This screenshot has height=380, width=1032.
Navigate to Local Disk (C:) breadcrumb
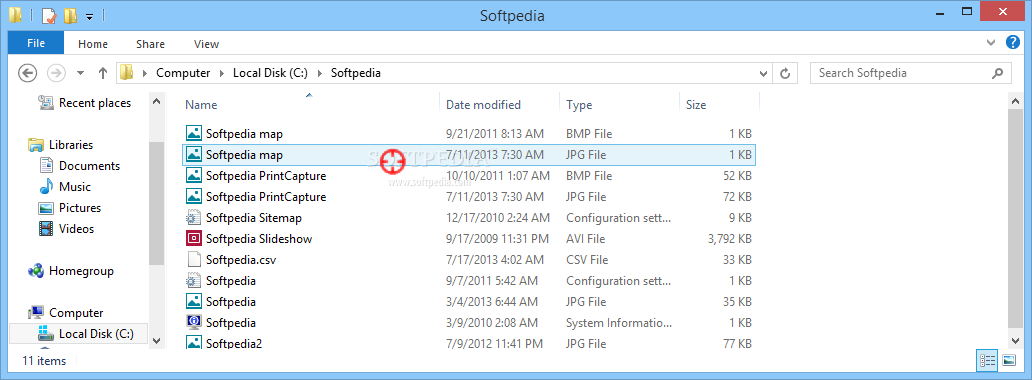270,73
